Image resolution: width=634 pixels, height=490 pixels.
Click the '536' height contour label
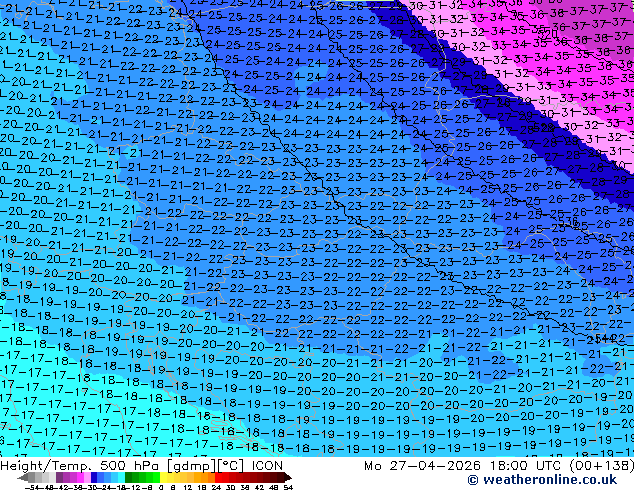(568, 221)
